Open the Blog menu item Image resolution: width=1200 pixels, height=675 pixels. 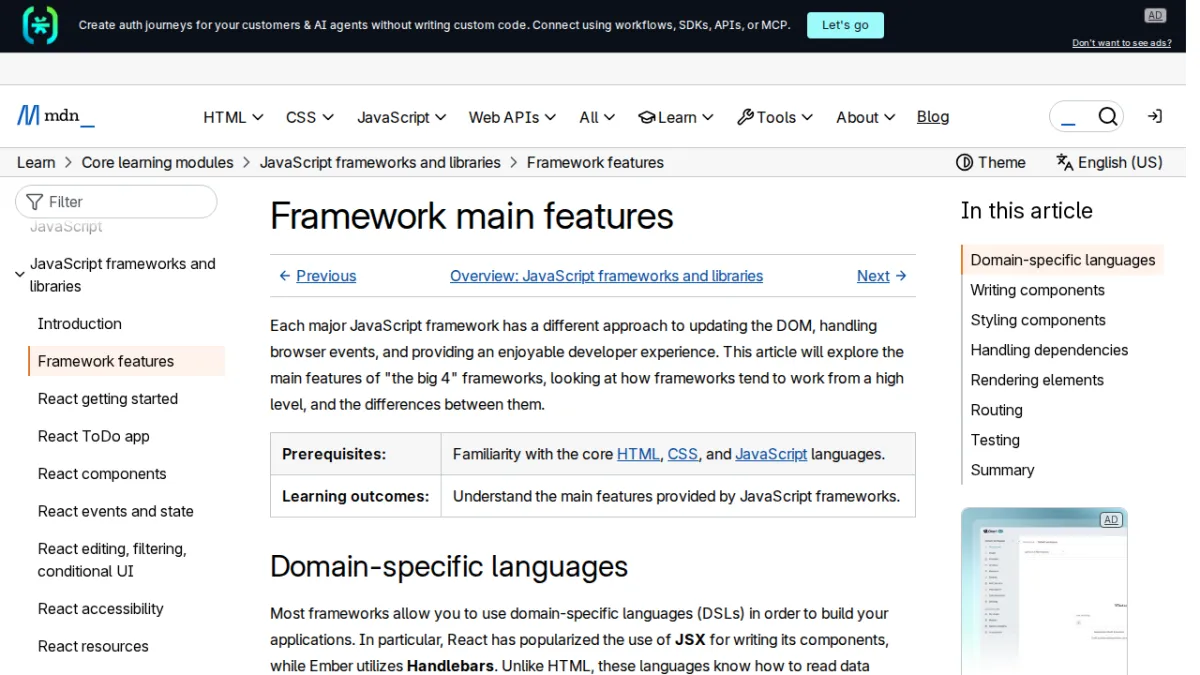tap(933, 117)
